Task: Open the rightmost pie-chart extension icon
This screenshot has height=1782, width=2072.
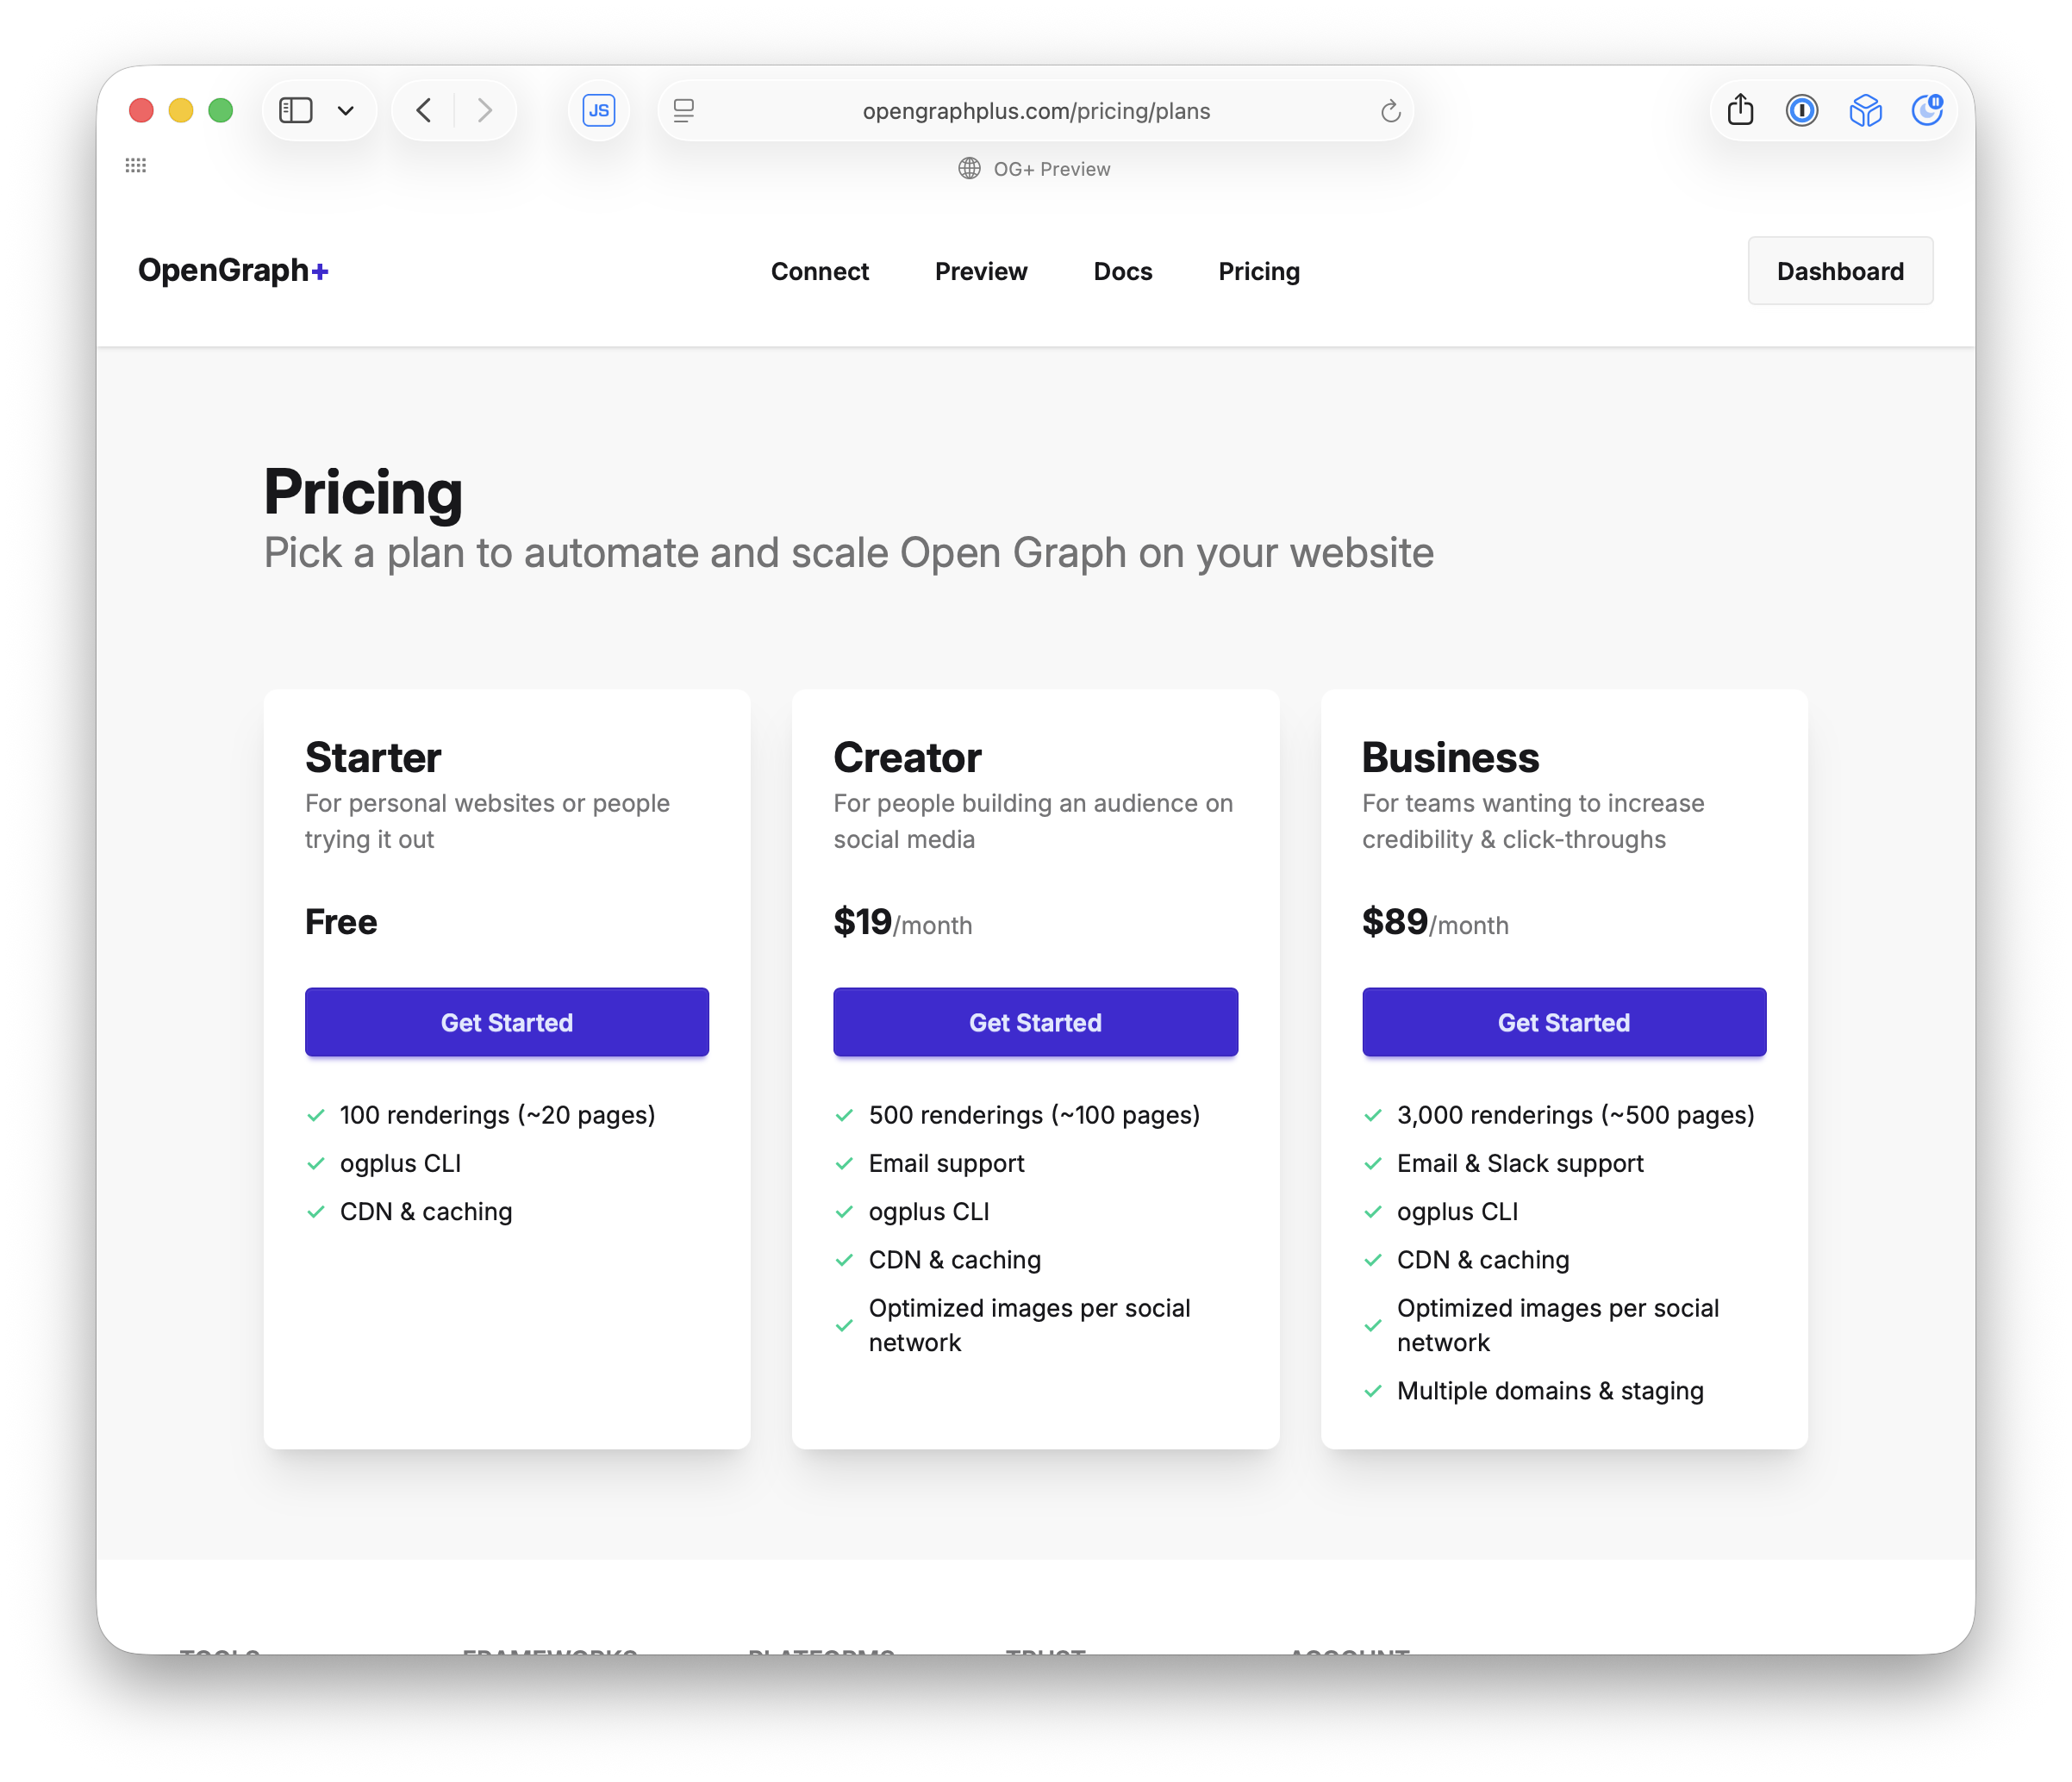Action: tap(1927, 110)
